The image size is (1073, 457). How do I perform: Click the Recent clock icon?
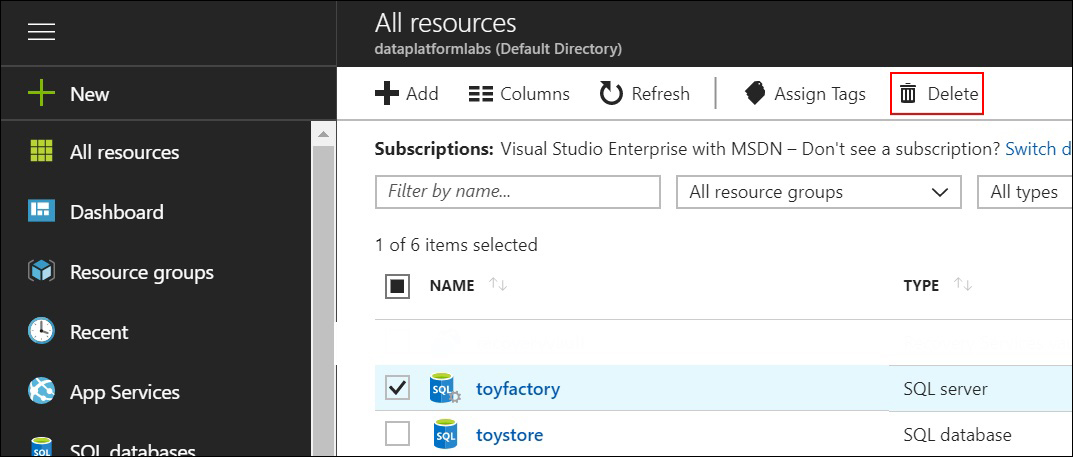(41, 332)
